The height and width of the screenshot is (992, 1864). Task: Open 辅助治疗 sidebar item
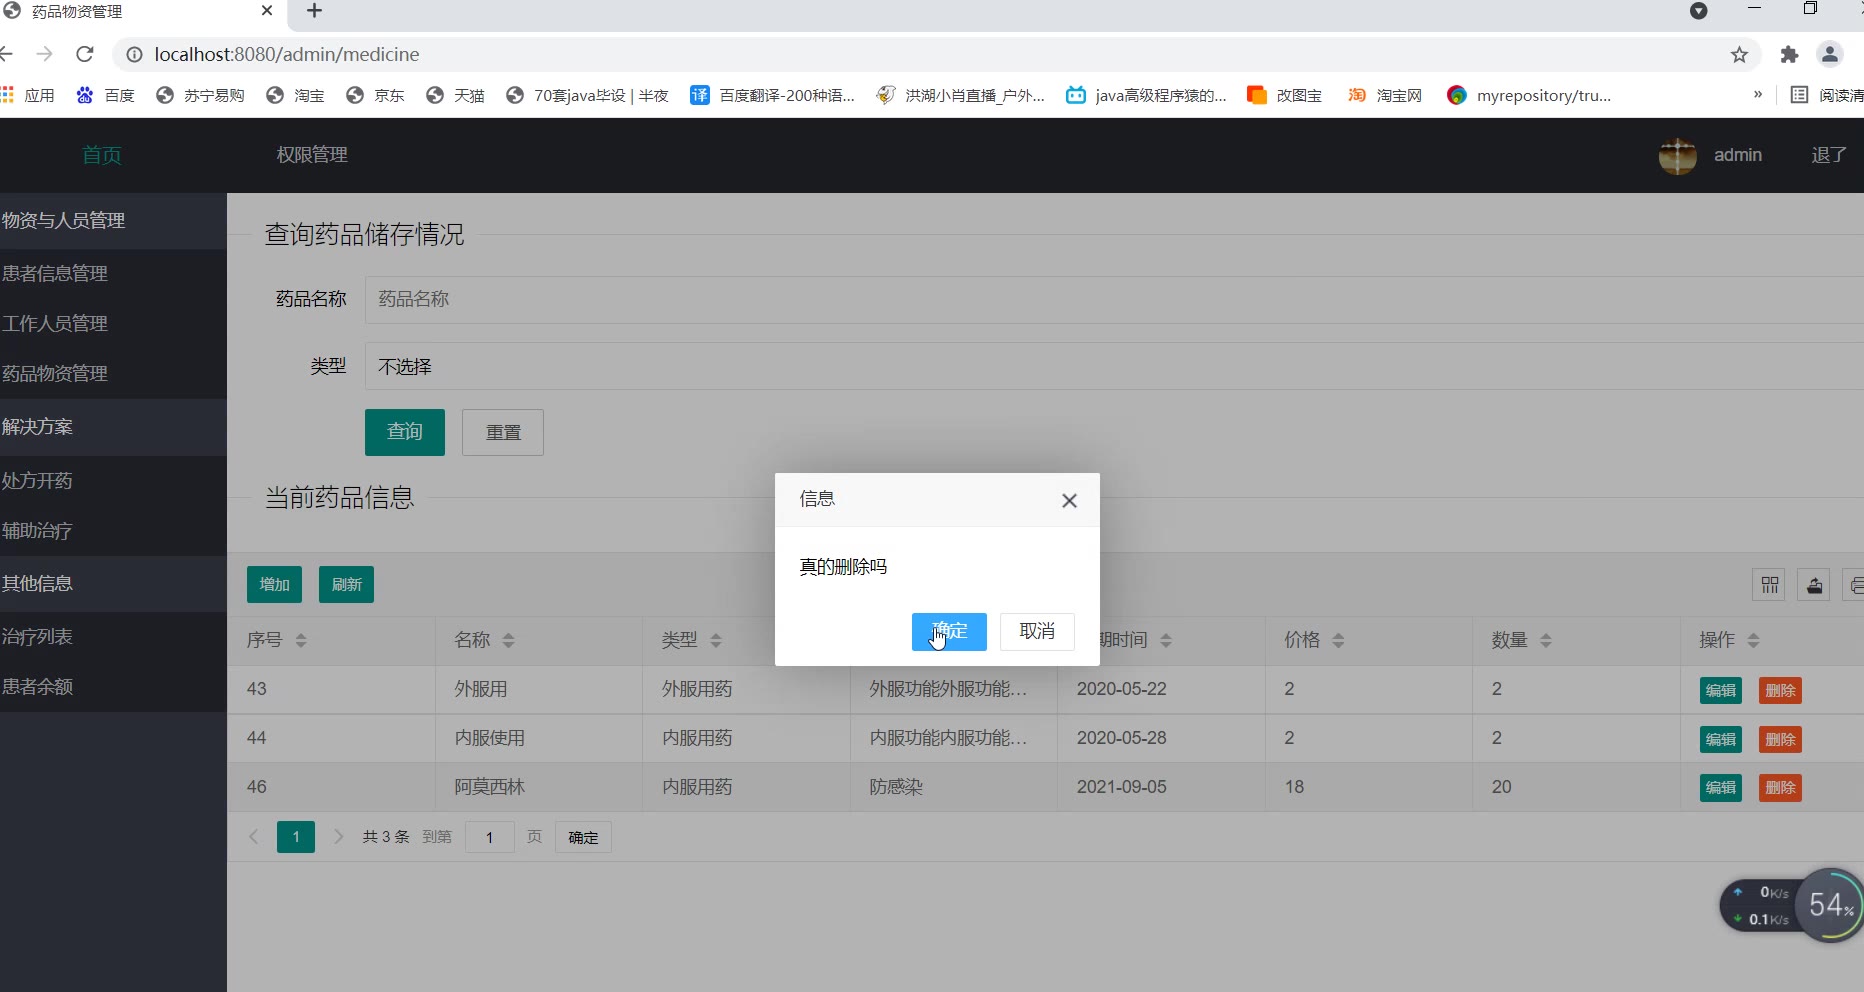(113, 531)
